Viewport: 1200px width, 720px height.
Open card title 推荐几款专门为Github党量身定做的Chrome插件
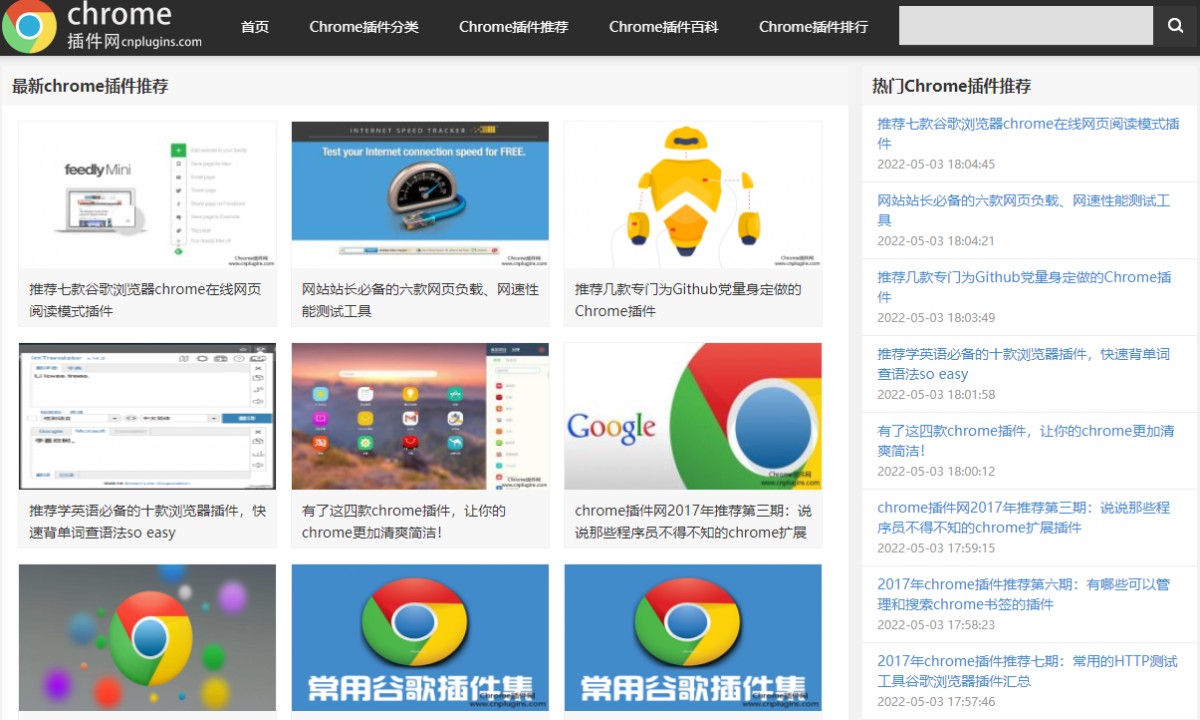(688, 300)
